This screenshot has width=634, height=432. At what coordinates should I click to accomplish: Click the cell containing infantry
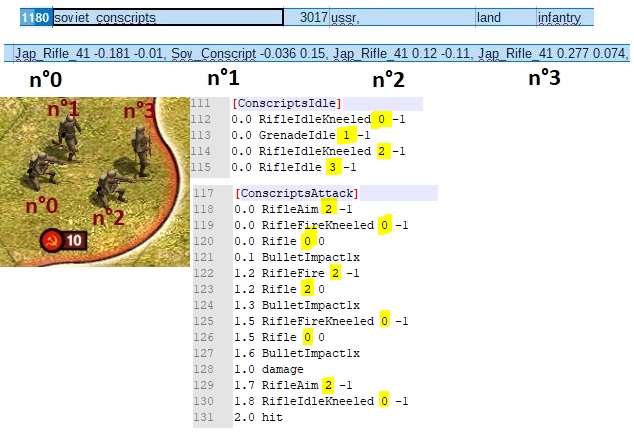click(x=565, y=17)
